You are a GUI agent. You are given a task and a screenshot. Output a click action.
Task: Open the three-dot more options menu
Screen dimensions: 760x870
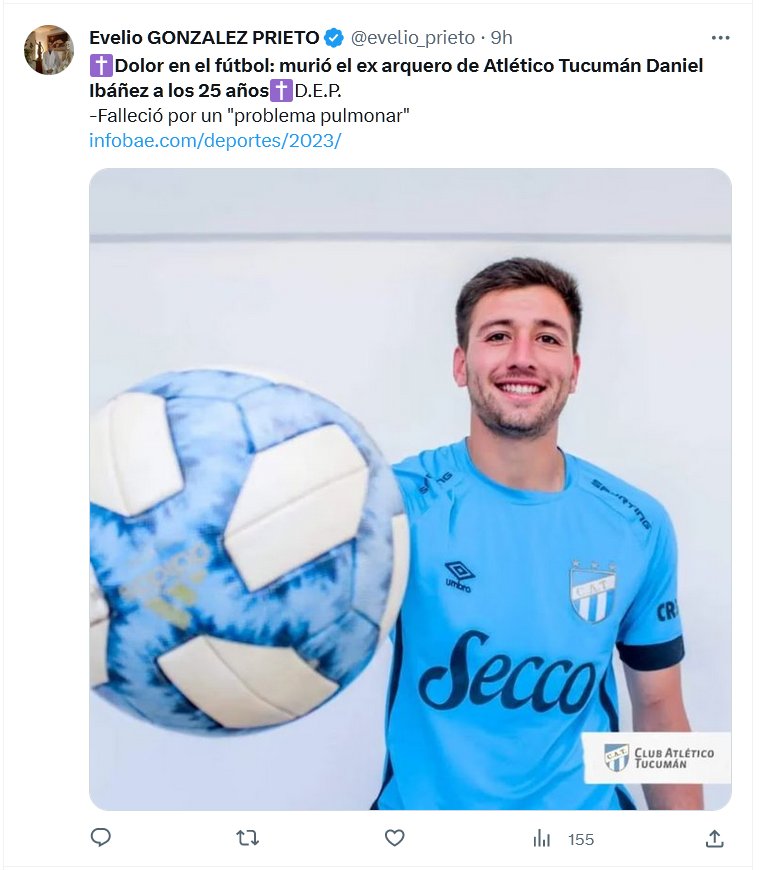(x=720, y=38)
